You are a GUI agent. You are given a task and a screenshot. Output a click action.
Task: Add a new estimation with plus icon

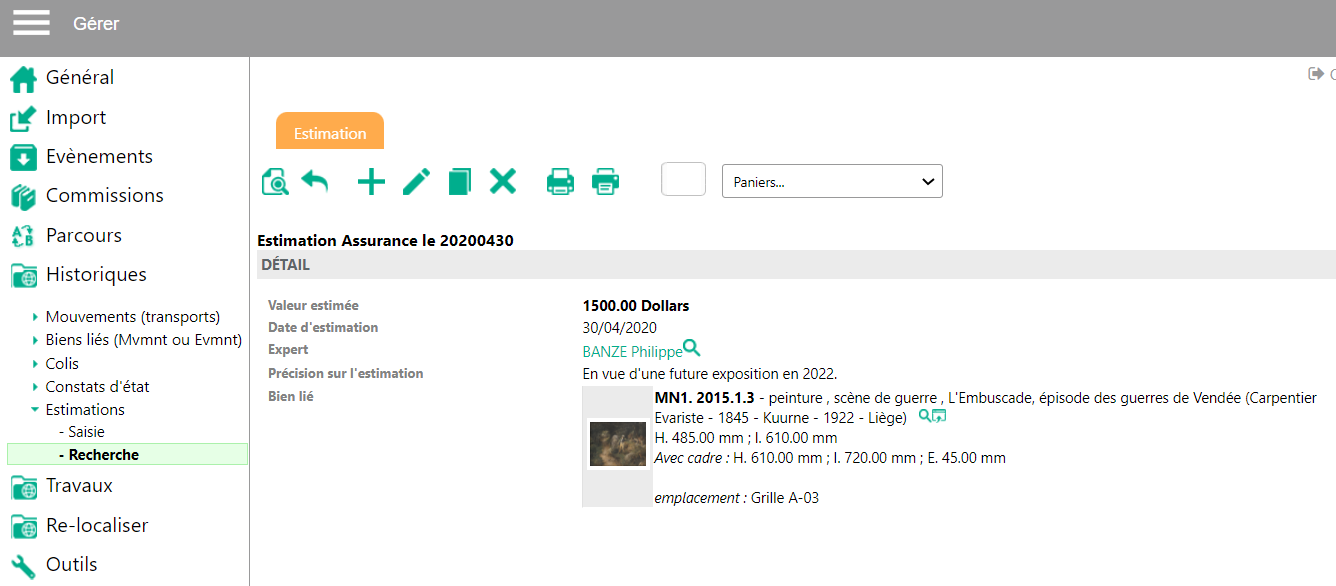371,181
